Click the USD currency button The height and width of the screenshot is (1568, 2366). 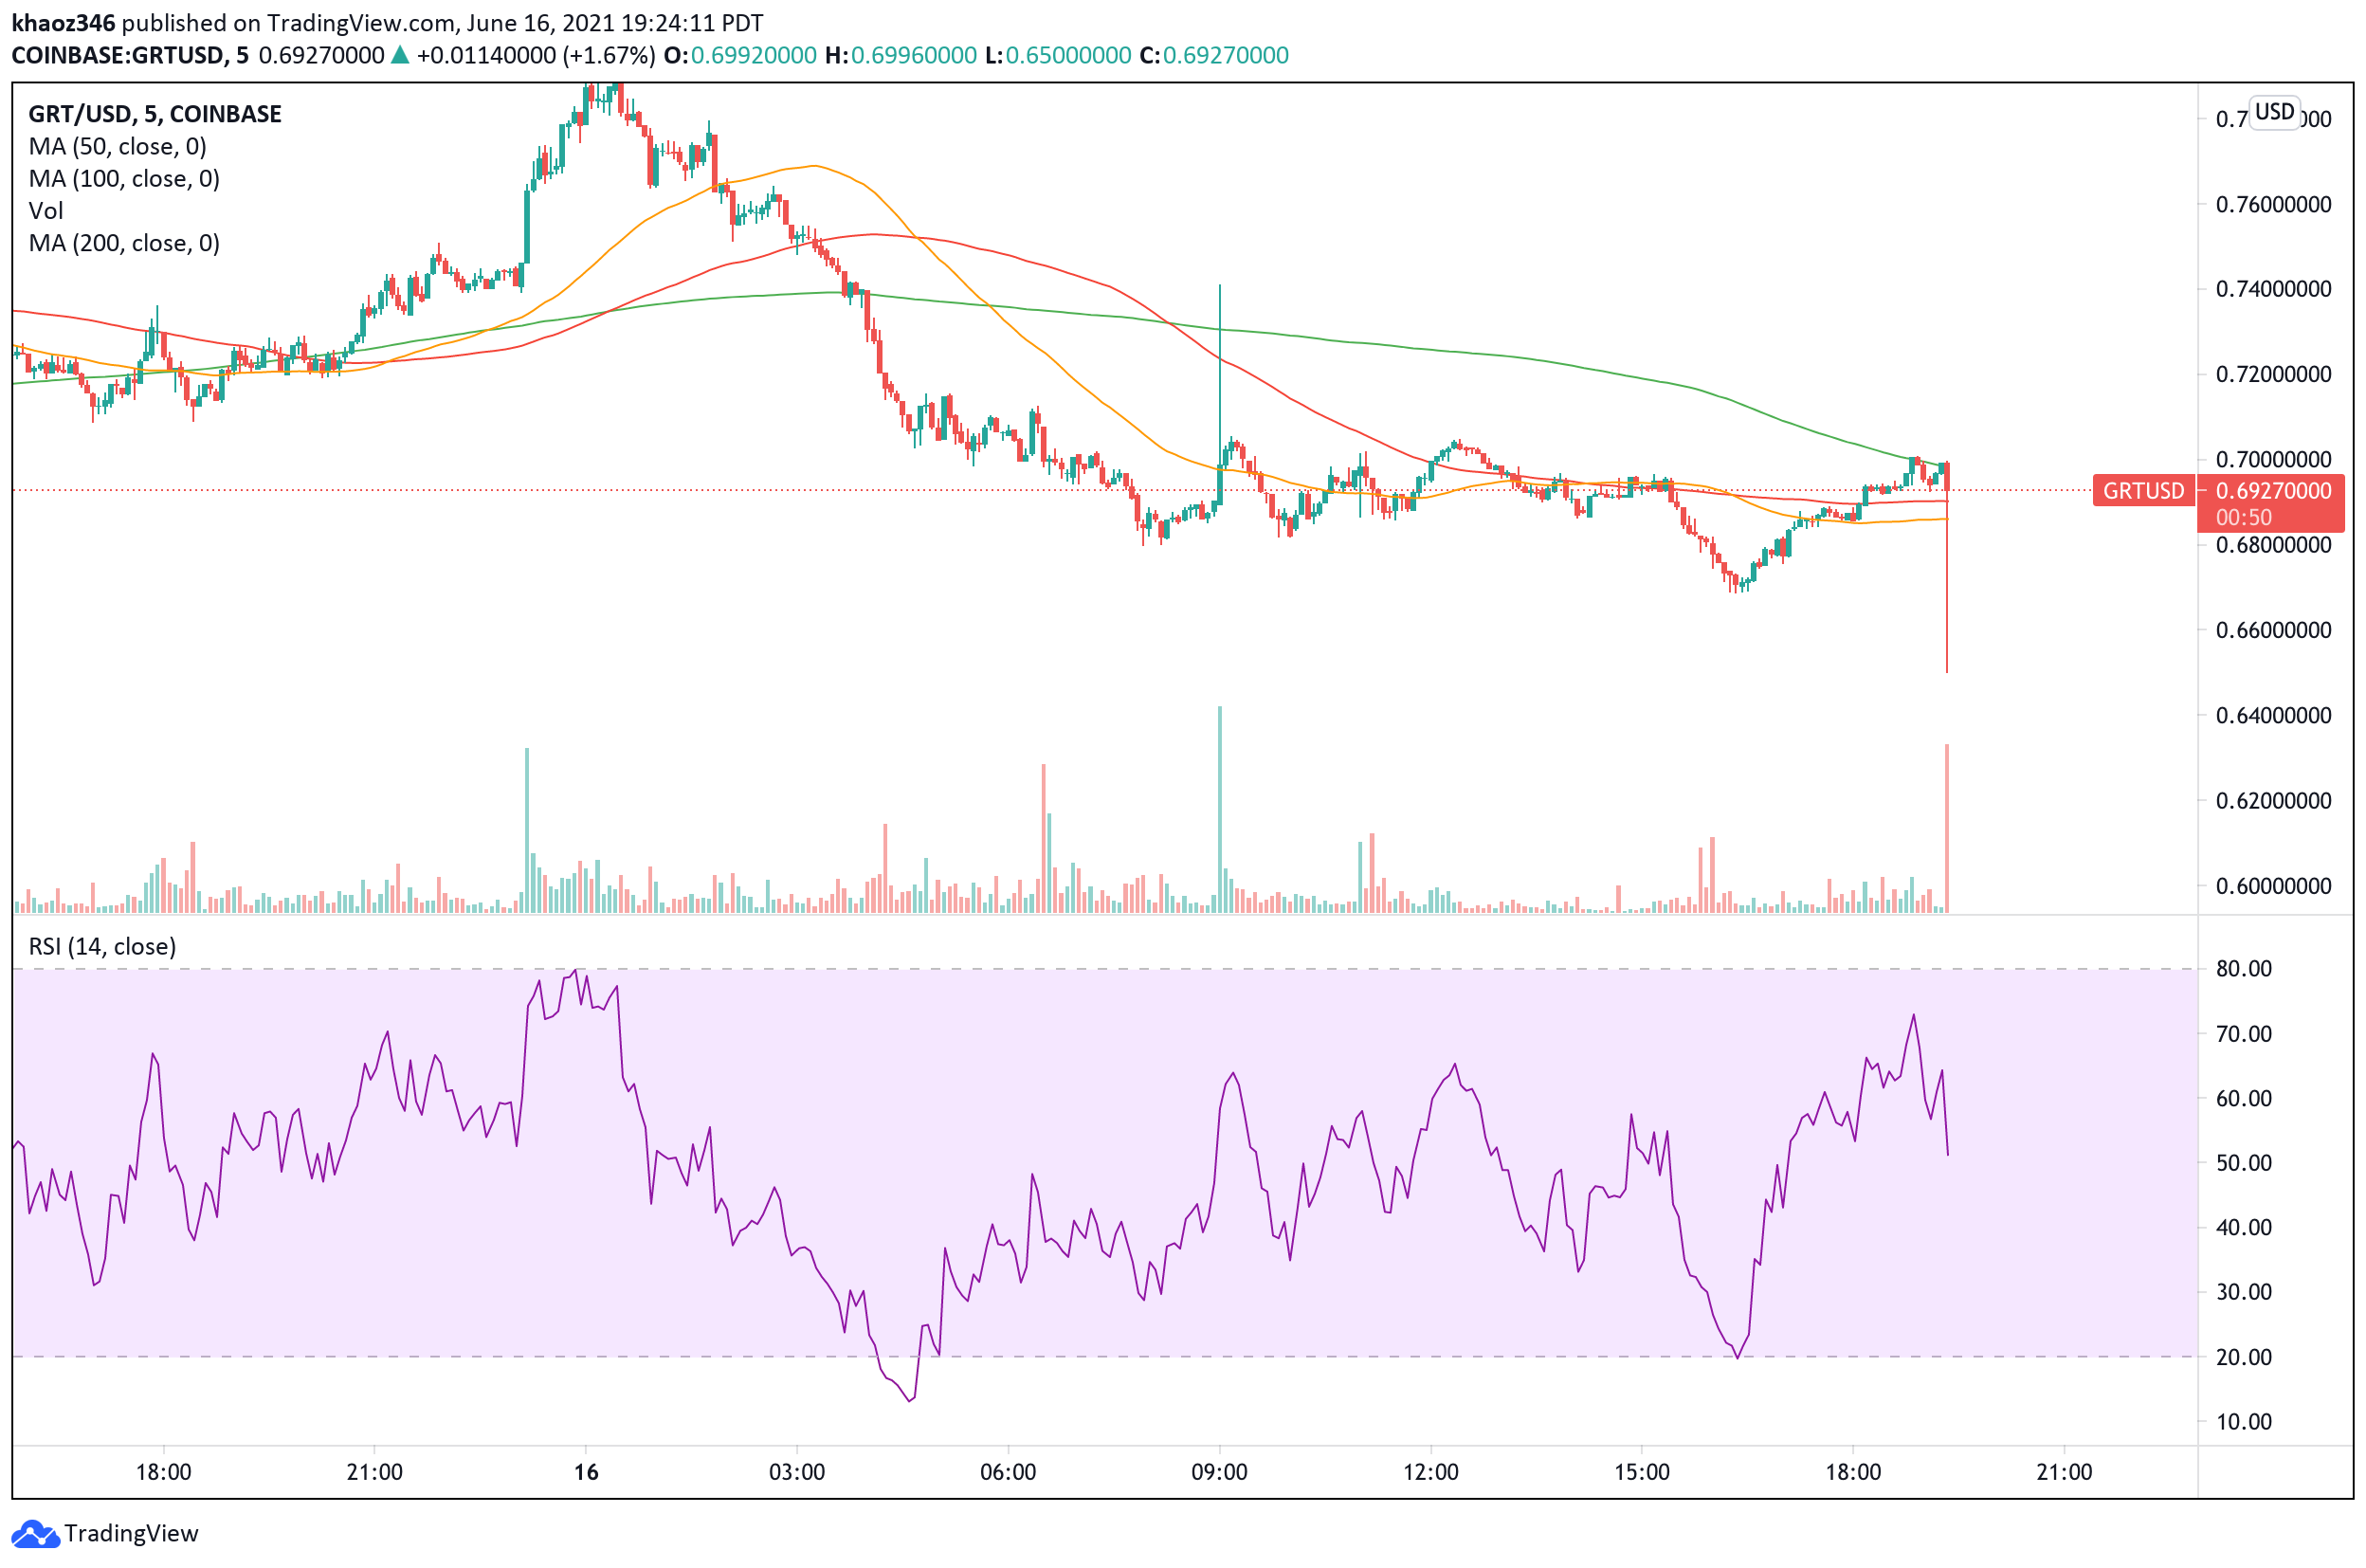pos(2274,112)
